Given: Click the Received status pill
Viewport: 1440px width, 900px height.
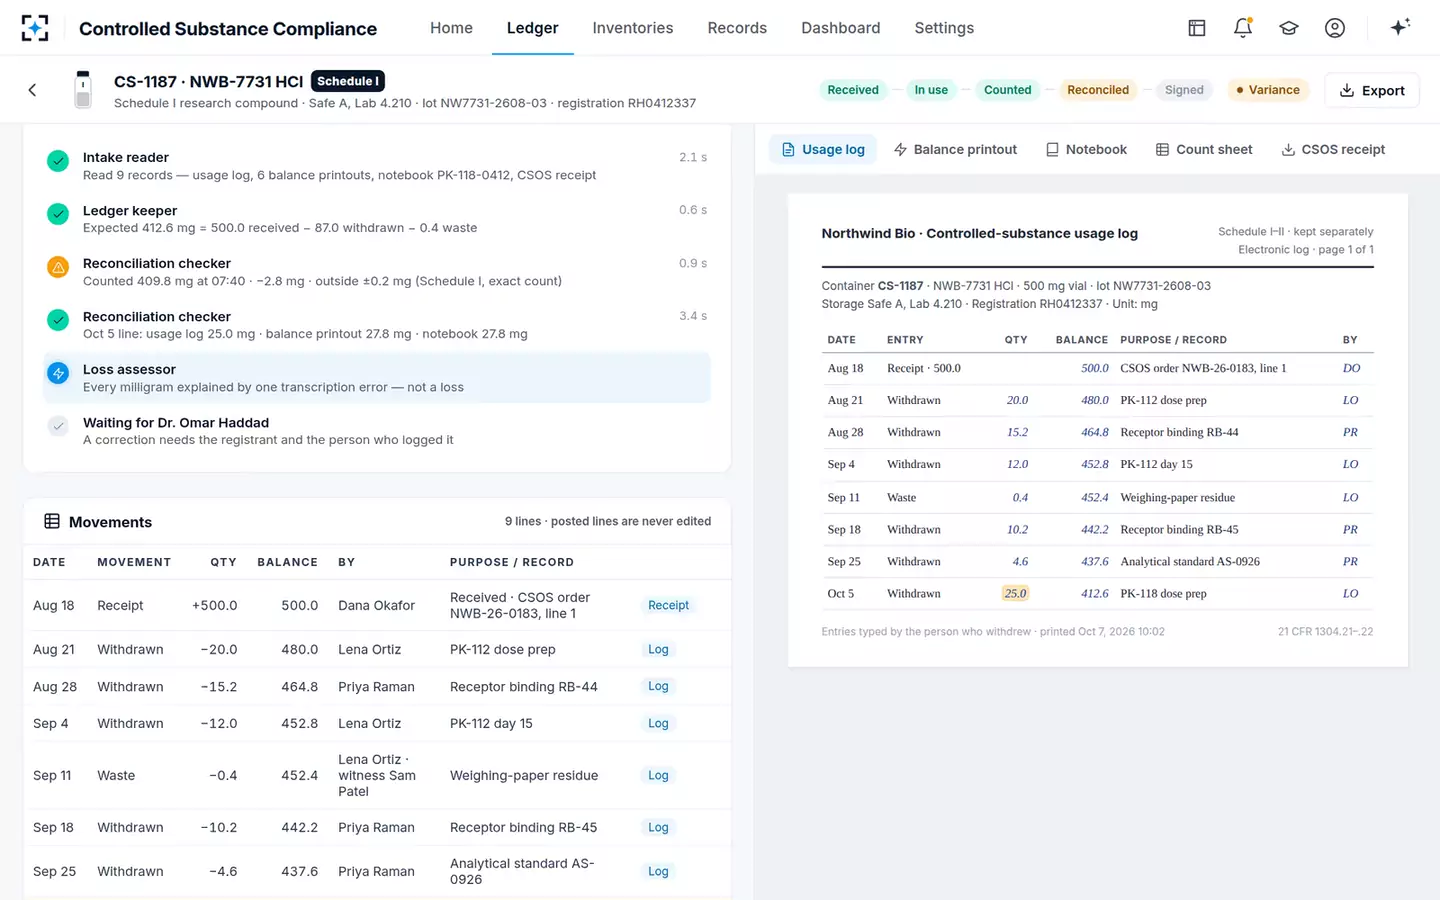Looking at the screenshot, I should click(x=853, y=90).
